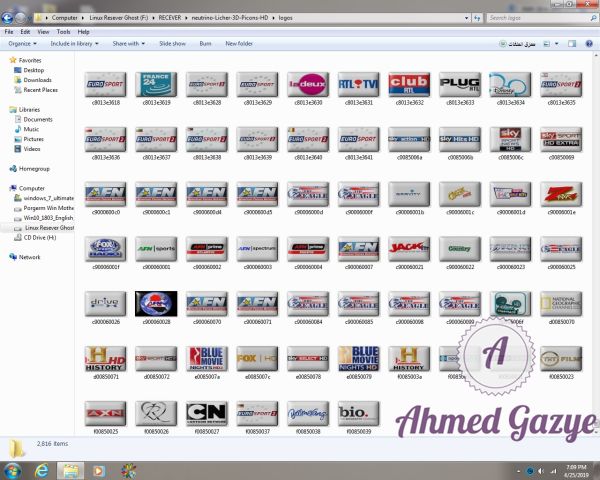Create a New folder

(239, 44)
